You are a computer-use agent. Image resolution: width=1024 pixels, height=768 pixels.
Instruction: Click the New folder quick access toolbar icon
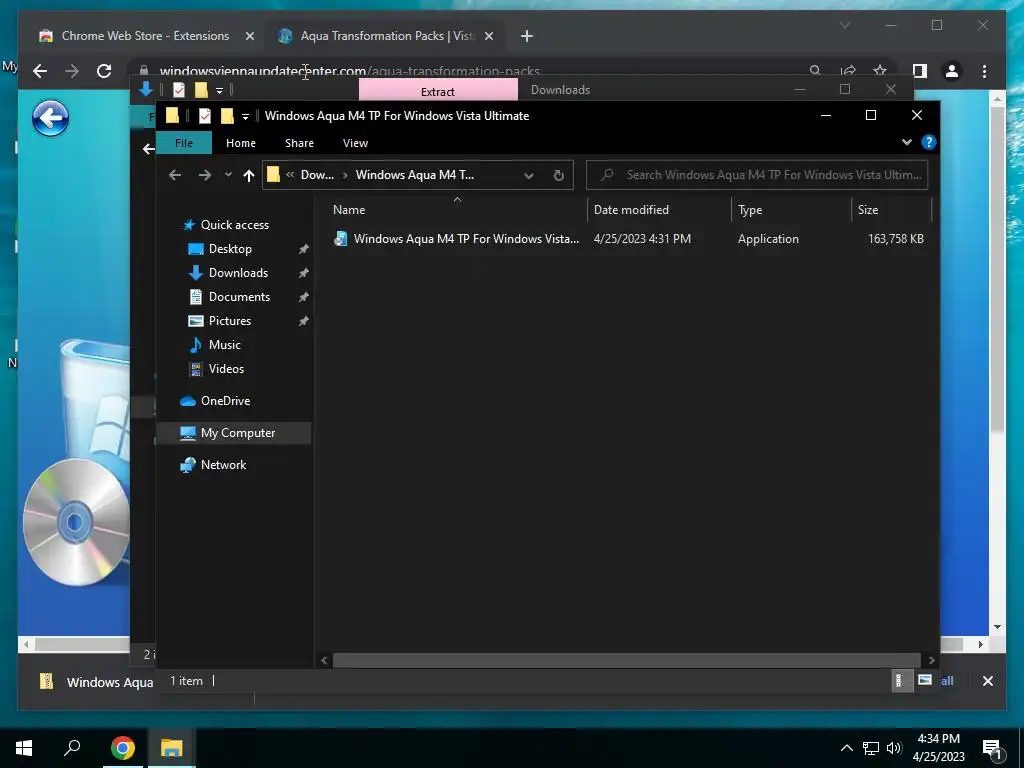(227, 116)
